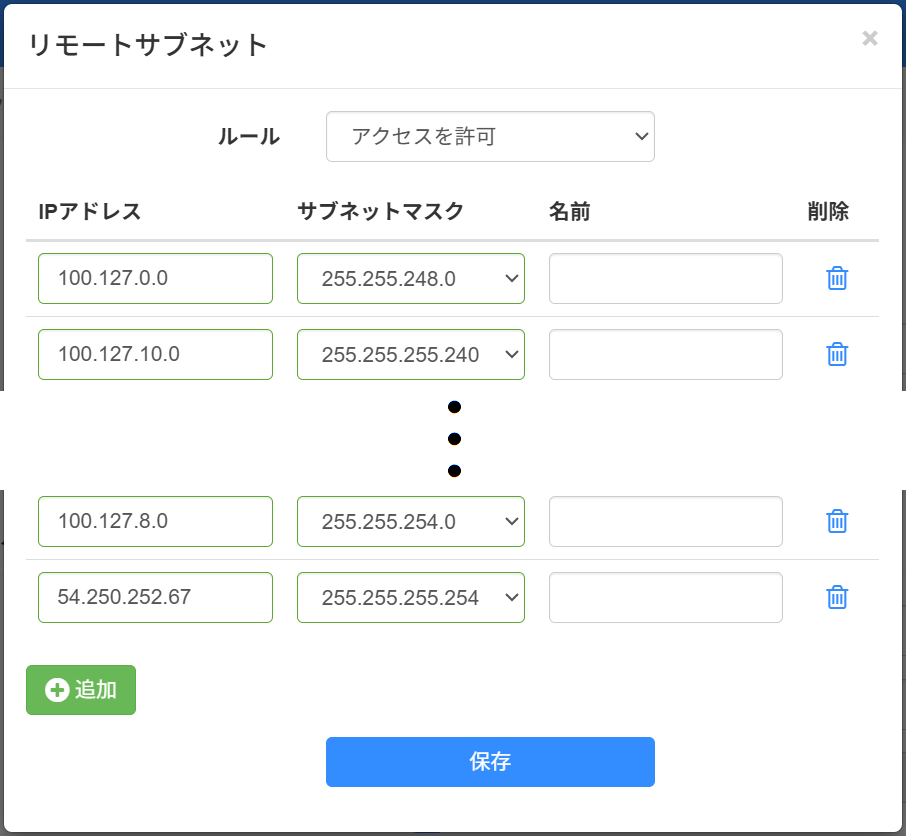Select the IP address field containing 100.127.0.0

click(155, 278)
